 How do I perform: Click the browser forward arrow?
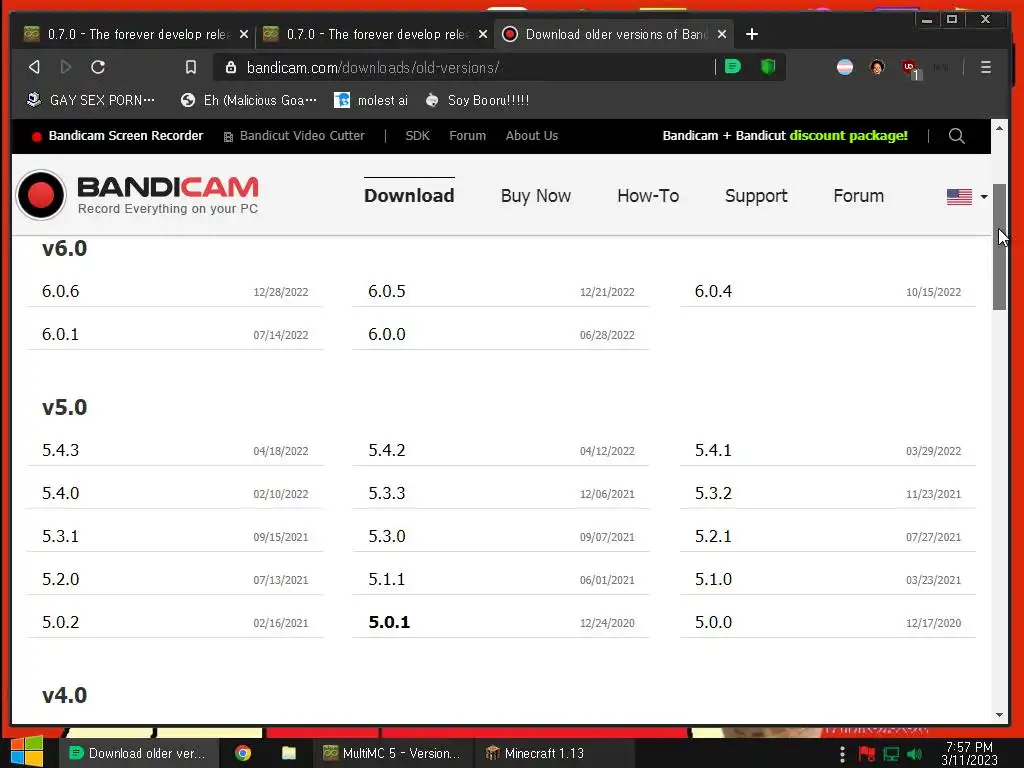[65, 67]
